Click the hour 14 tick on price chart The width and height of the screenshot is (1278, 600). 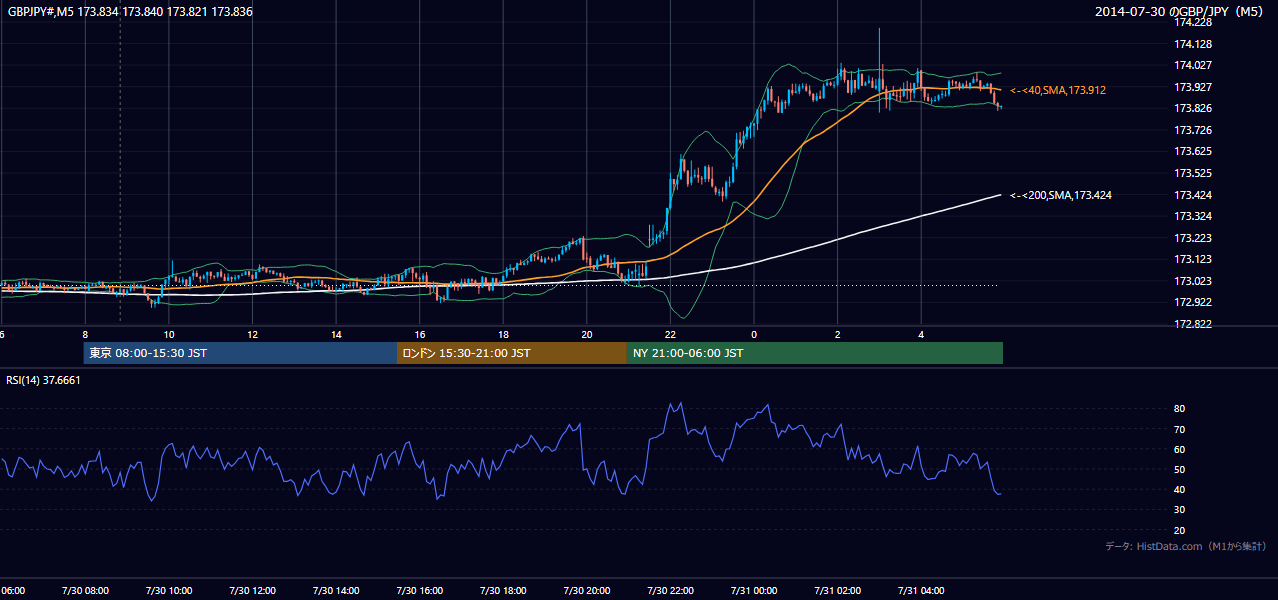click(x=336, y=334)
